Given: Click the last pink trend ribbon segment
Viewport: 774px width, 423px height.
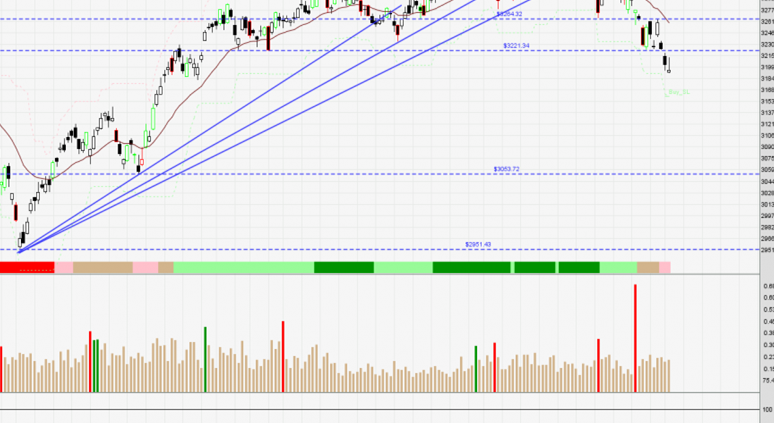Looking at the screenshot, I should click(x=665, y=267).
